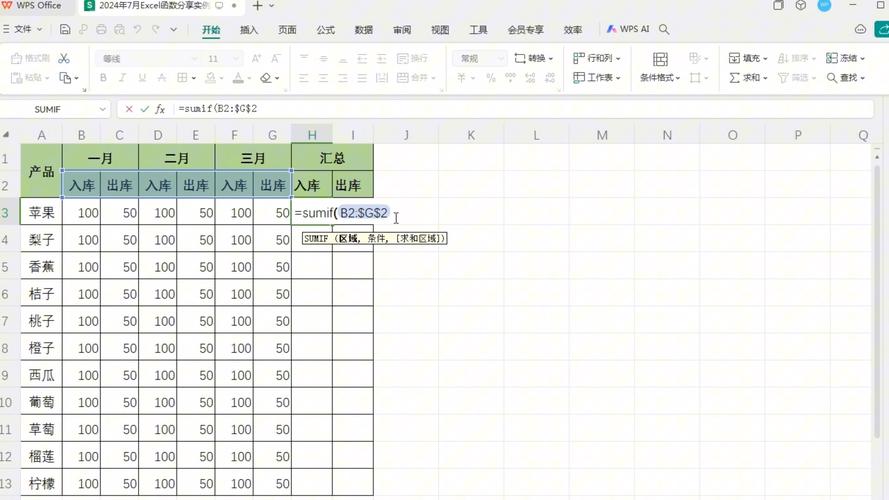
Task: Switch to the 插入 ribbon tab
Action: [249, 29]
